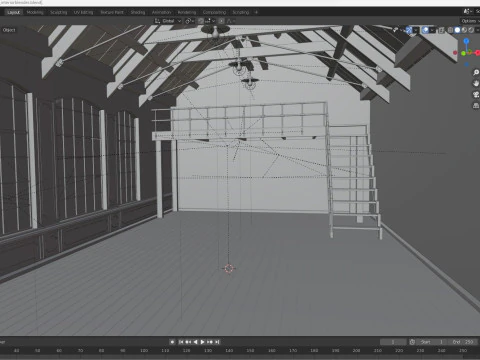Click the red X axis on navigation gizmo

pyautogui.click(x=477, y=53)
